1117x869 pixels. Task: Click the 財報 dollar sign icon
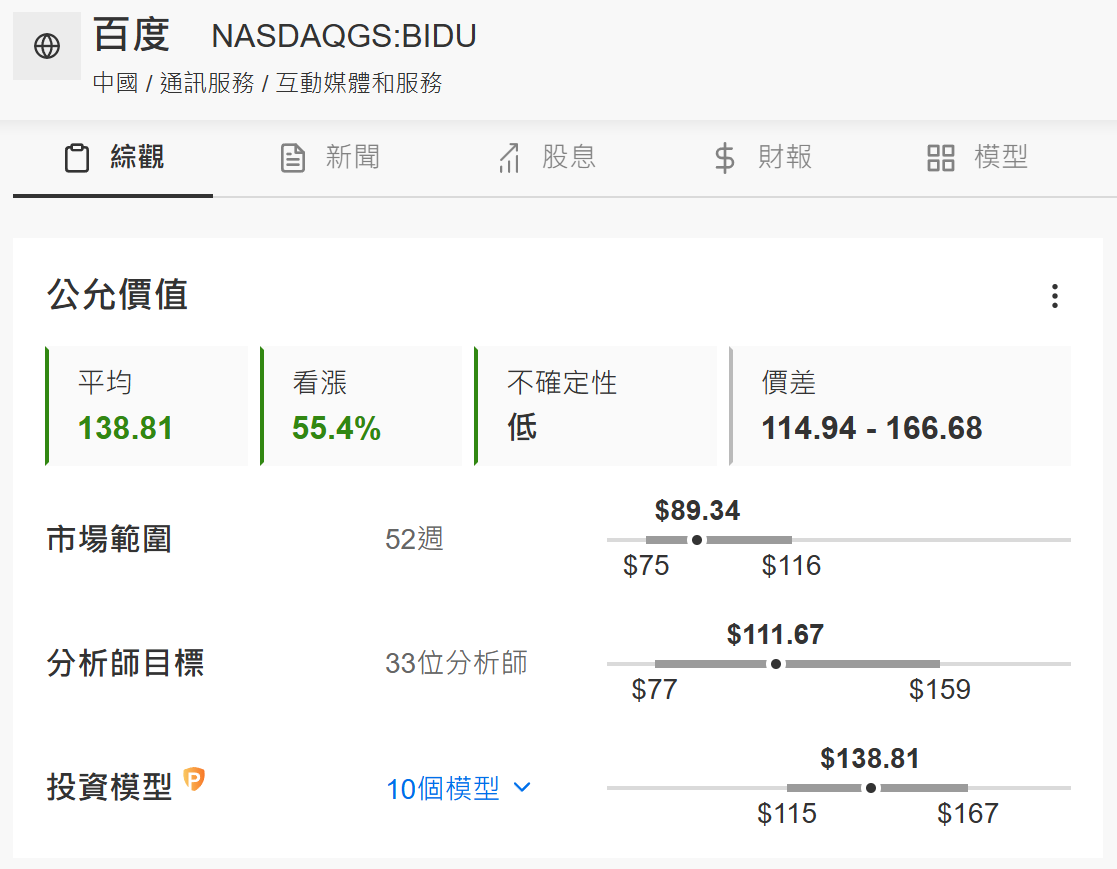pos(724,158)
